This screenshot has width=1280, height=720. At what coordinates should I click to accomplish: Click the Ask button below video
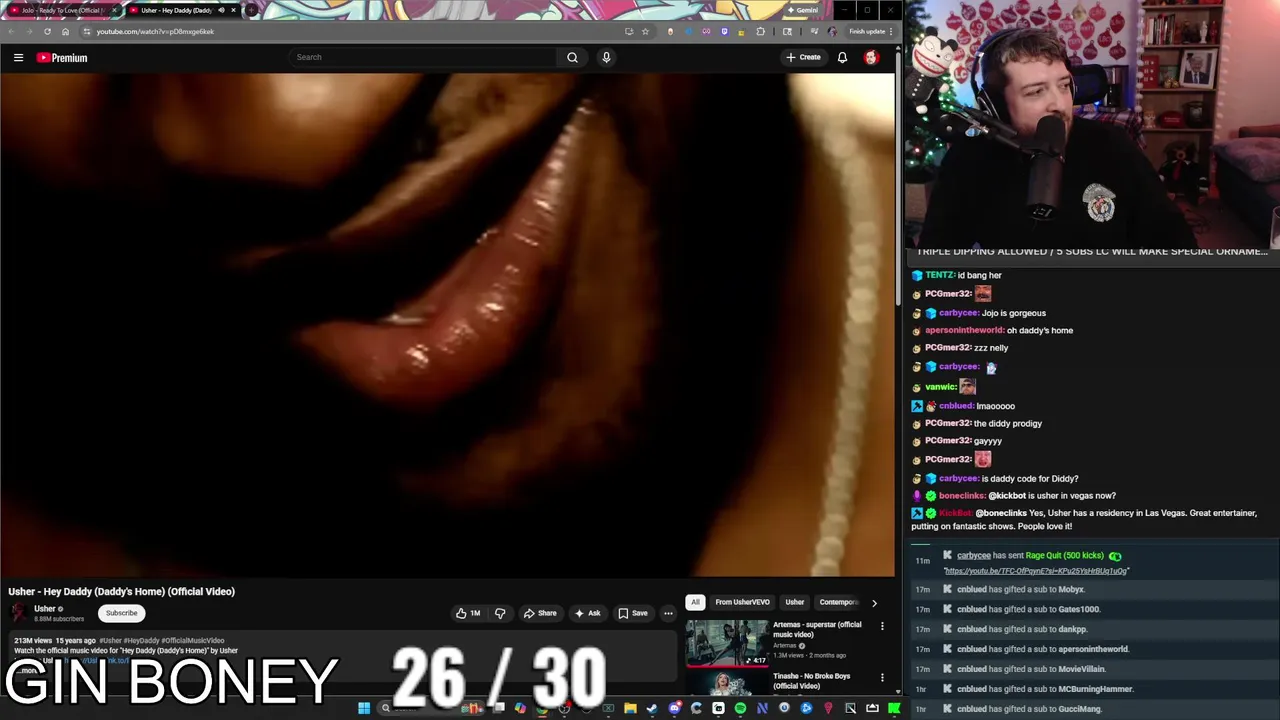[587, 613]
